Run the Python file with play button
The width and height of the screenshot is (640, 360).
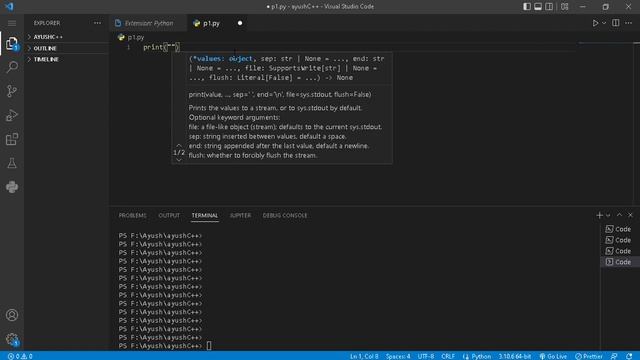tap(595, 23)
